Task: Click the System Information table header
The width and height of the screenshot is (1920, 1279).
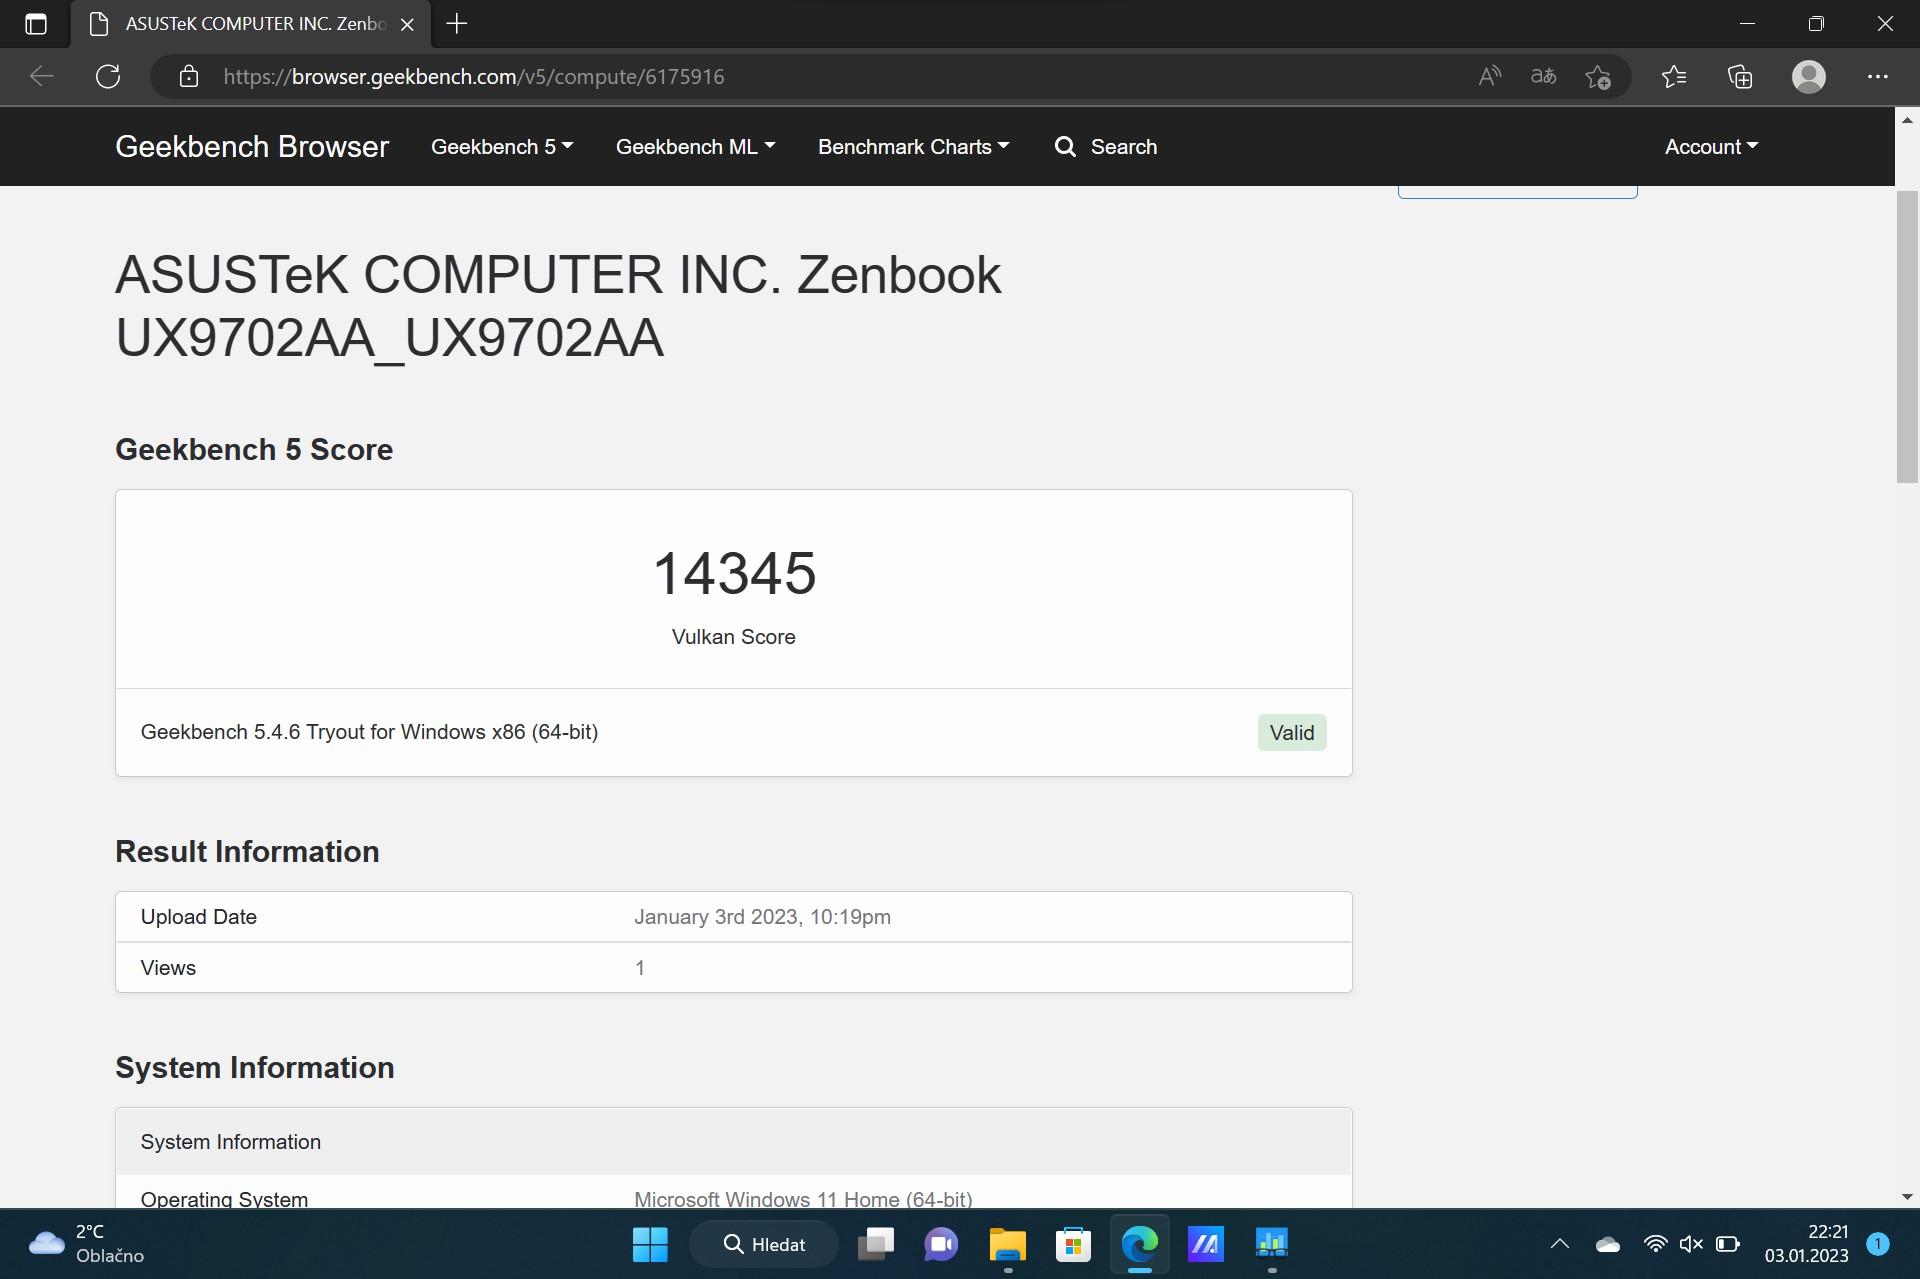Action: [734, 1142]
